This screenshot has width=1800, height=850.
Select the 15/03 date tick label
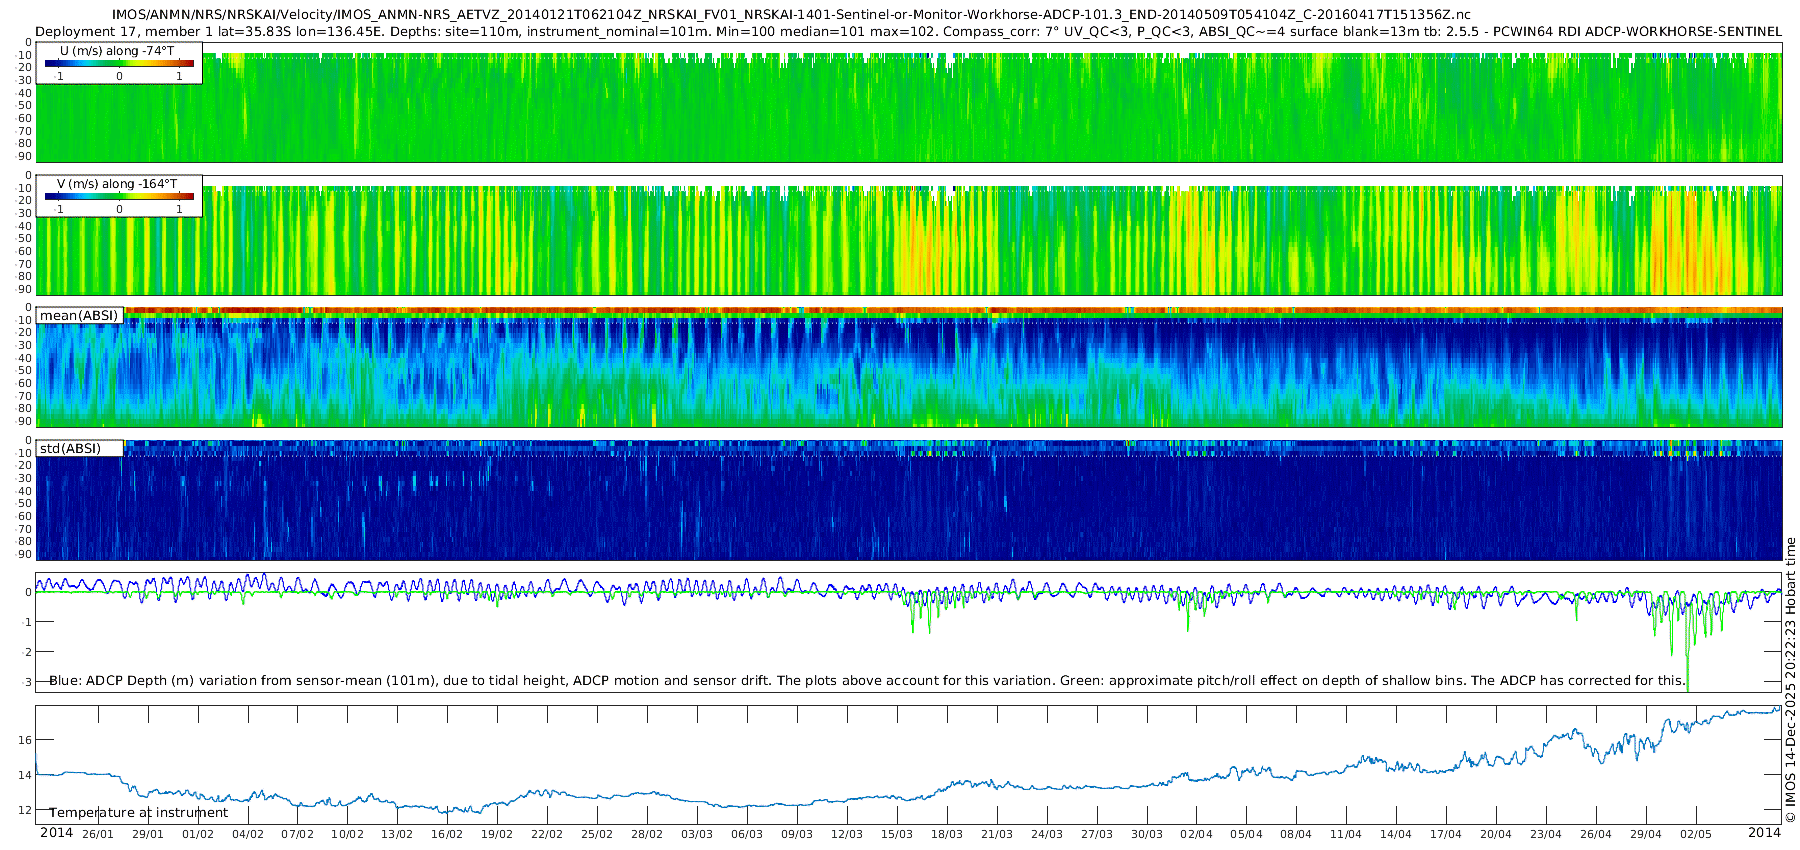[896, 835]
